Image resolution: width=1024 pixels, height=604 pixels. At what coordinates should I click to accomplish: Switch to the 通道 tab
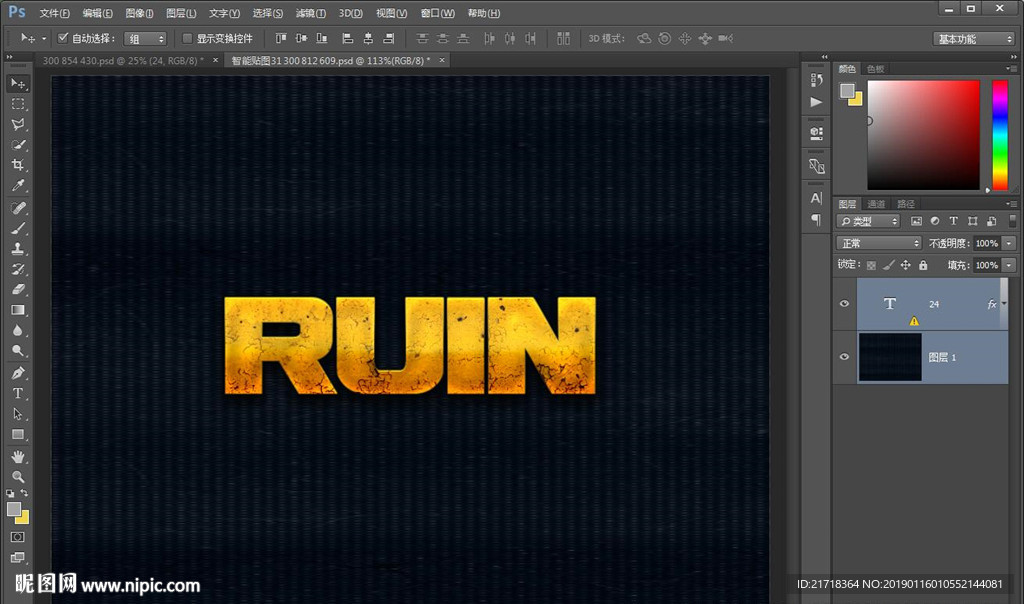876,204
